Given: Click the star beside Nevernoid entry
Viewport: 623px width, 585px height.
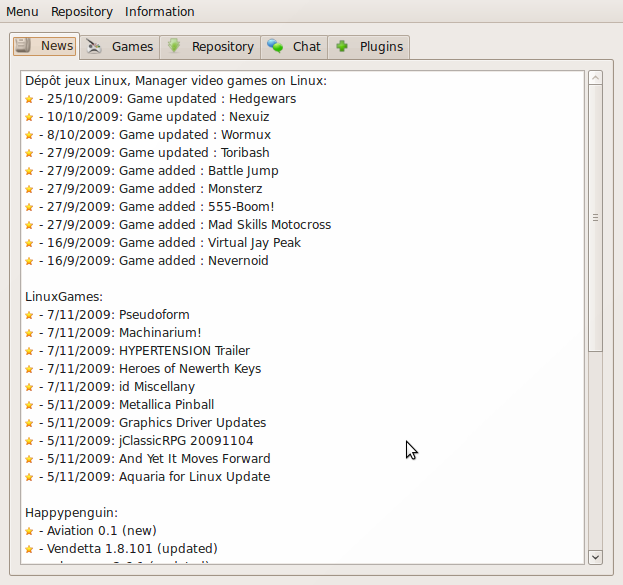Looking at the screenshot, I should point(29,261).
